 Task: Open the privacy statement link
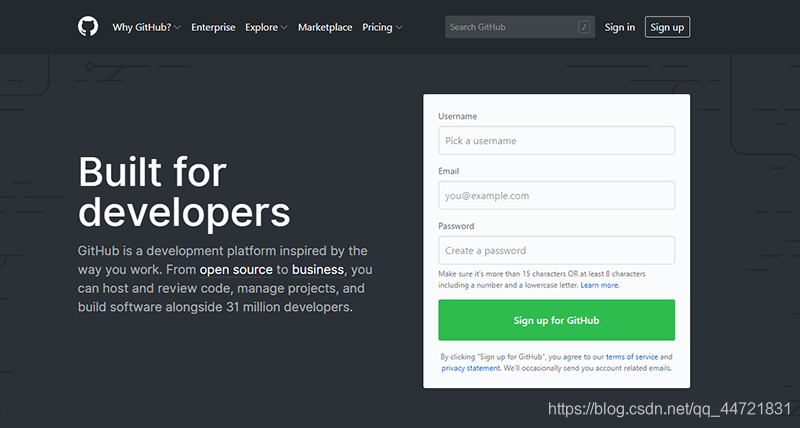tap(470, 368)
